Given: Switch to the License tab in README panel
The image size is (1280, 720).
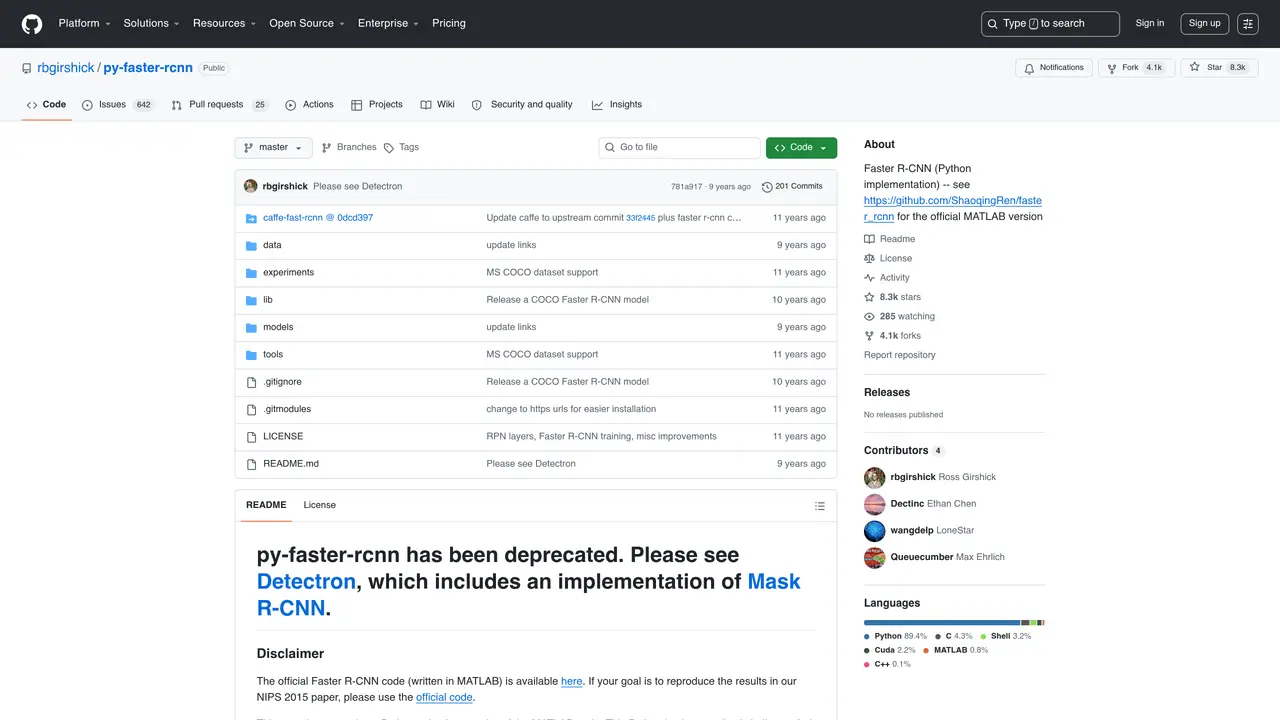Looking at the screenshot, I should 320,506.
